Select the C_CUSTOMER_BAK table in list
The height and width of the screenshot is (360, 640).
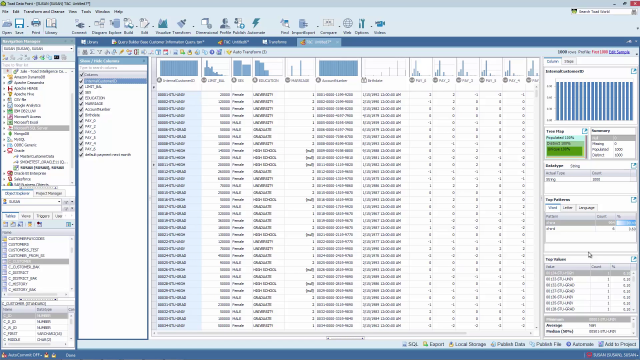(x=24, y=267)
